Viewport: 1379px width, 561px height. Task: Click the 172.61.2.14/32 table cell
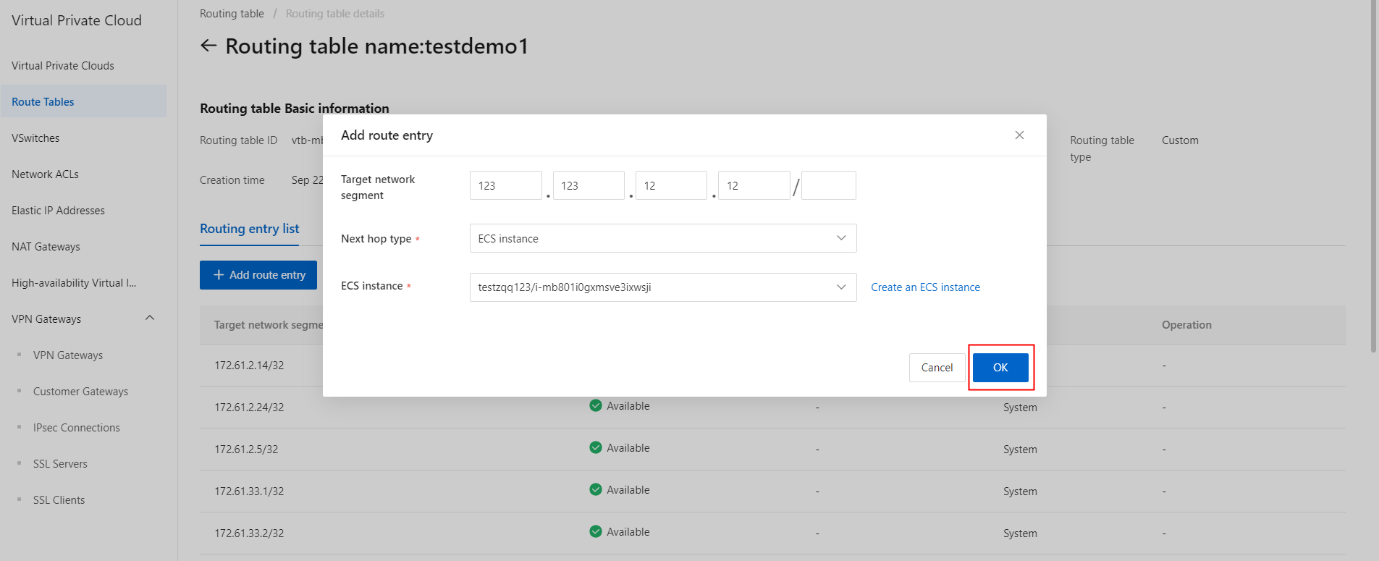coord(249,366)
